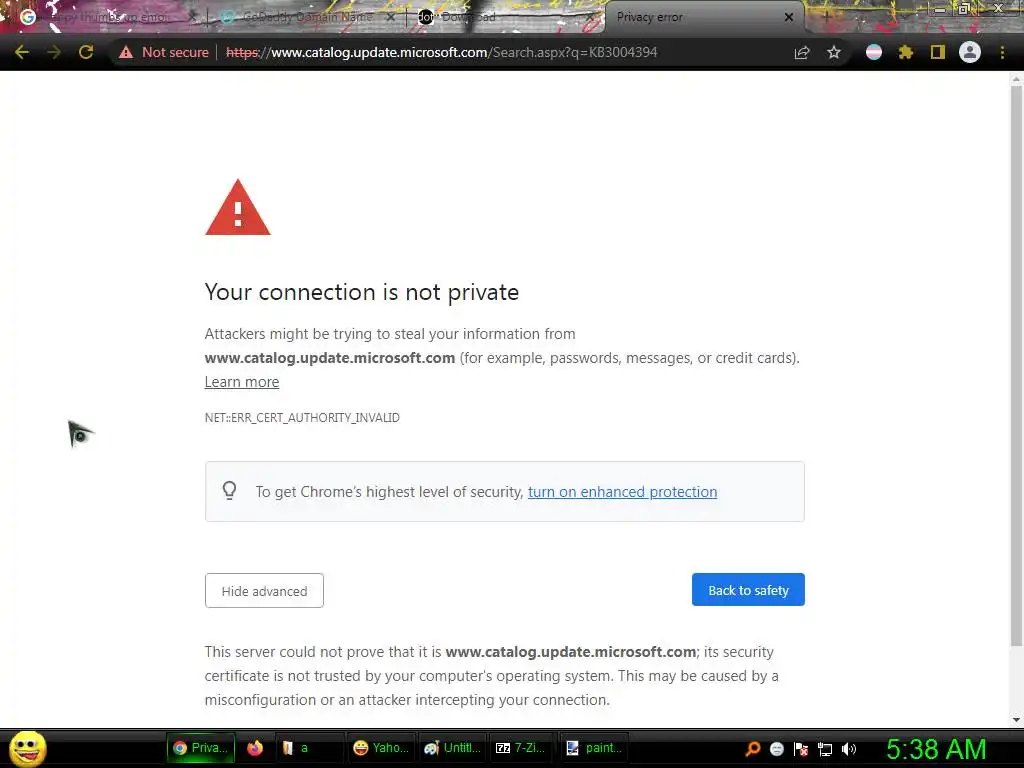Switch to Chrome Privacy error taskbar button
1024x768 pixels.
point(200,748)
